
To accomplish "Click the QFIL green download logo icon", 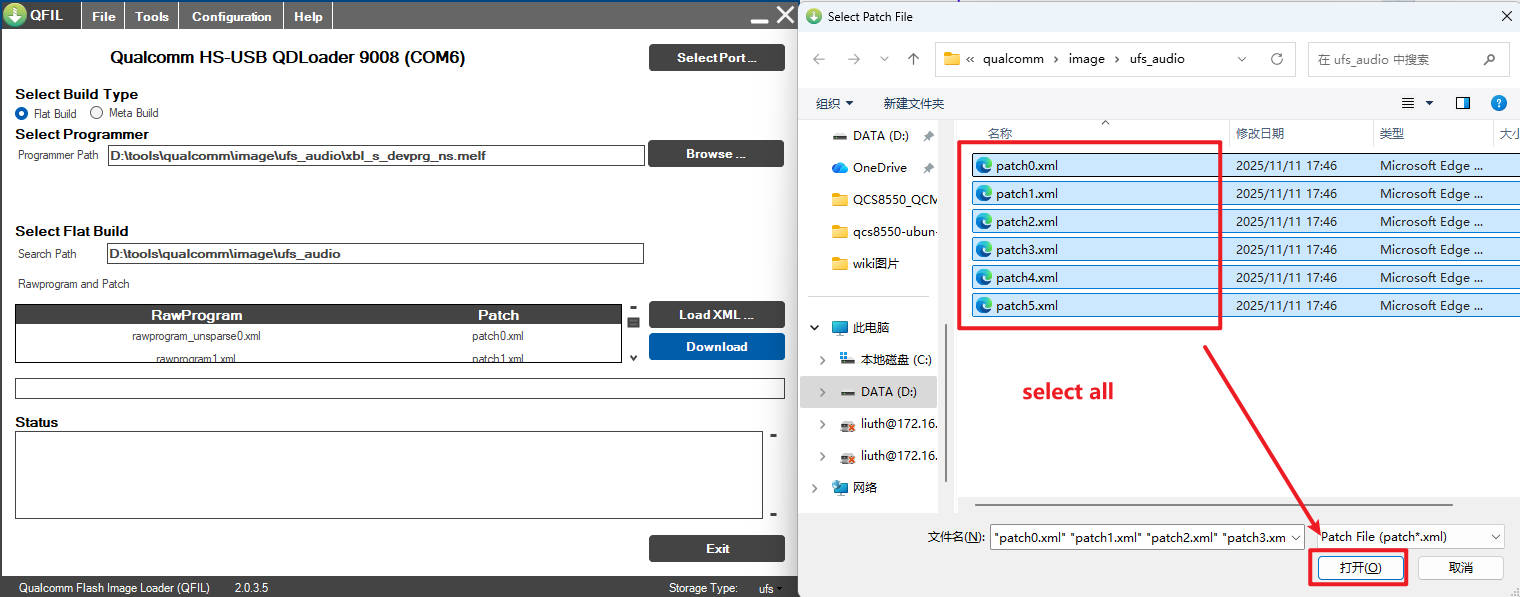I will pos(15,15).
